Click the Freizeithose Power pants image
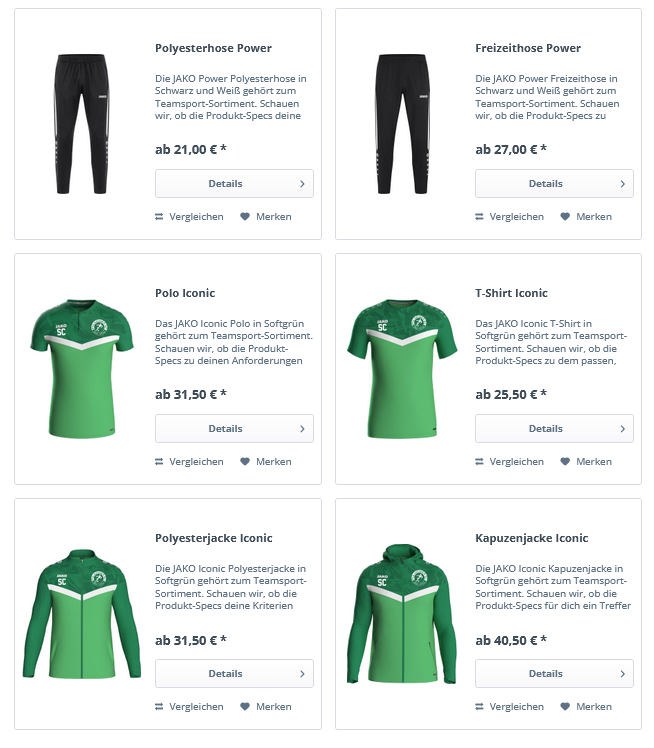Viewport: 654px width, 748px height. [402, 124]
